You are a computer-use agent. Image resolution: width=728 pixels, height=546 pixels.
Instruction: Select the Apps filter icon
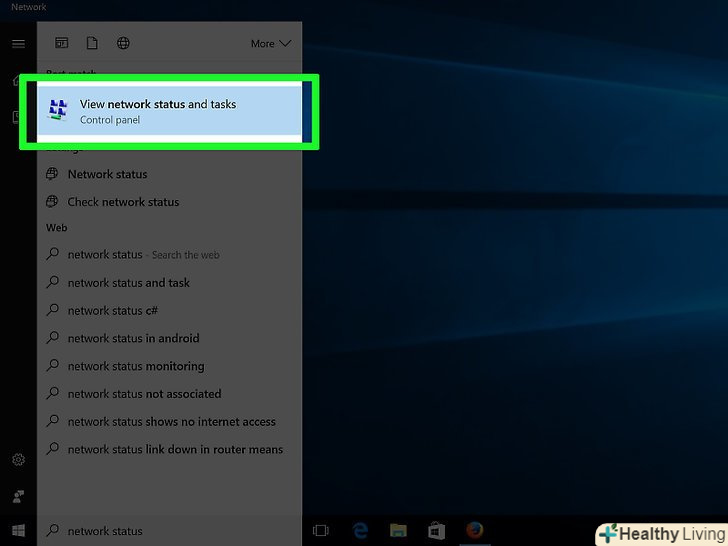tap(62, 43)
